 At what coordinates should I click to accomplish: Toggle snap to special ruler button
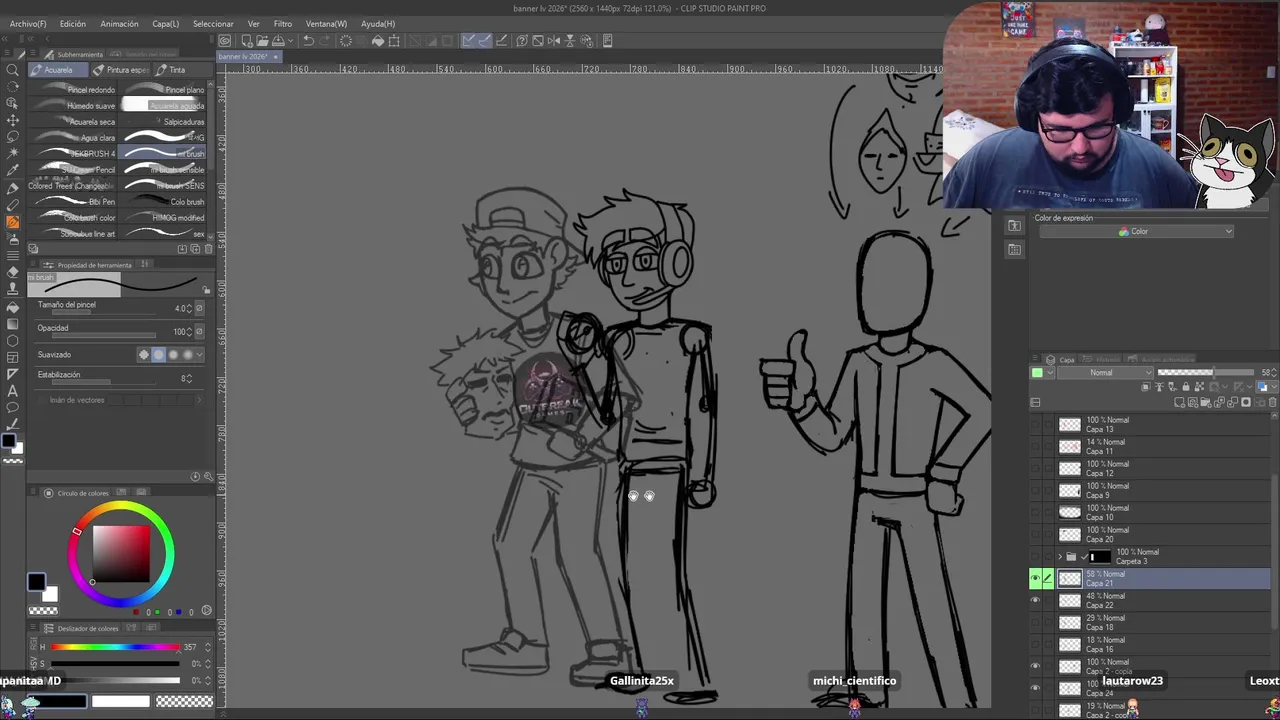[485, 41]
